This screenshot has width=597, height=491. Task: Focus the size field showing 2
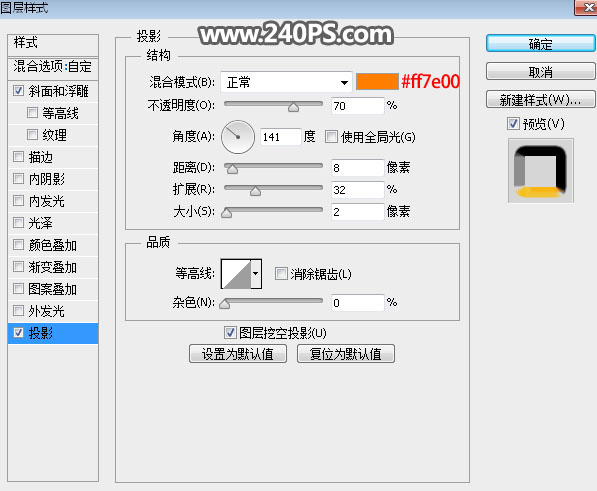click(x=358, y=212)
